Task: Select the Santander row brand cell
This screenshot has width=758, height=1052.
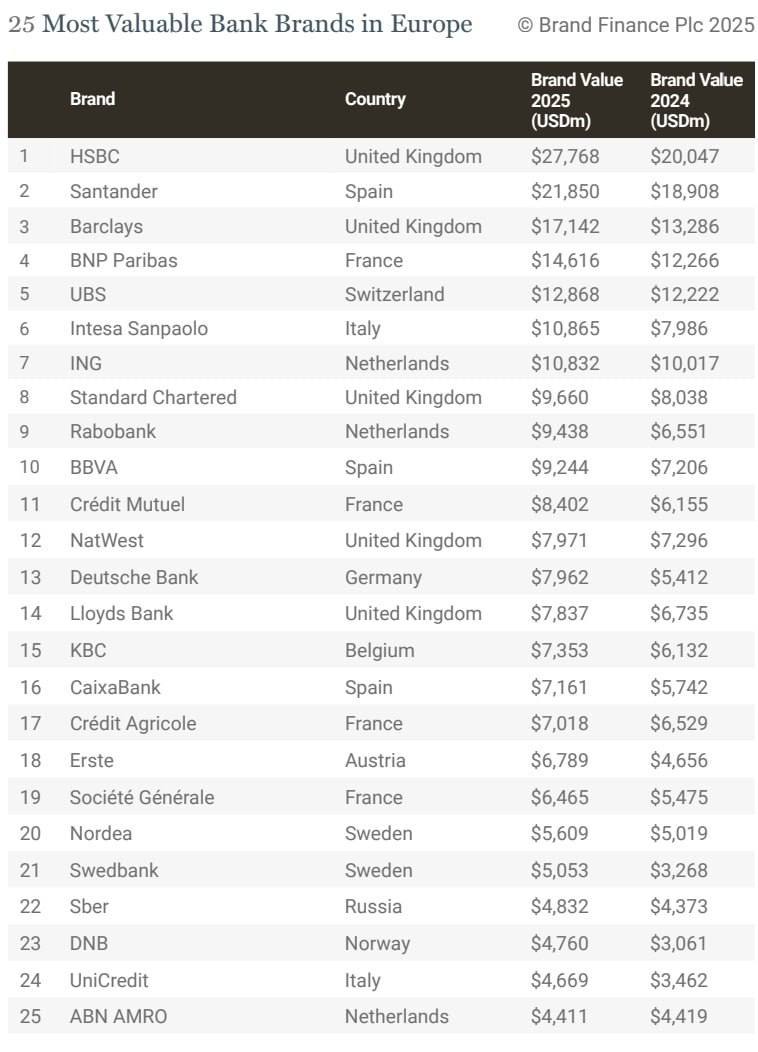Action: point(114,191)
